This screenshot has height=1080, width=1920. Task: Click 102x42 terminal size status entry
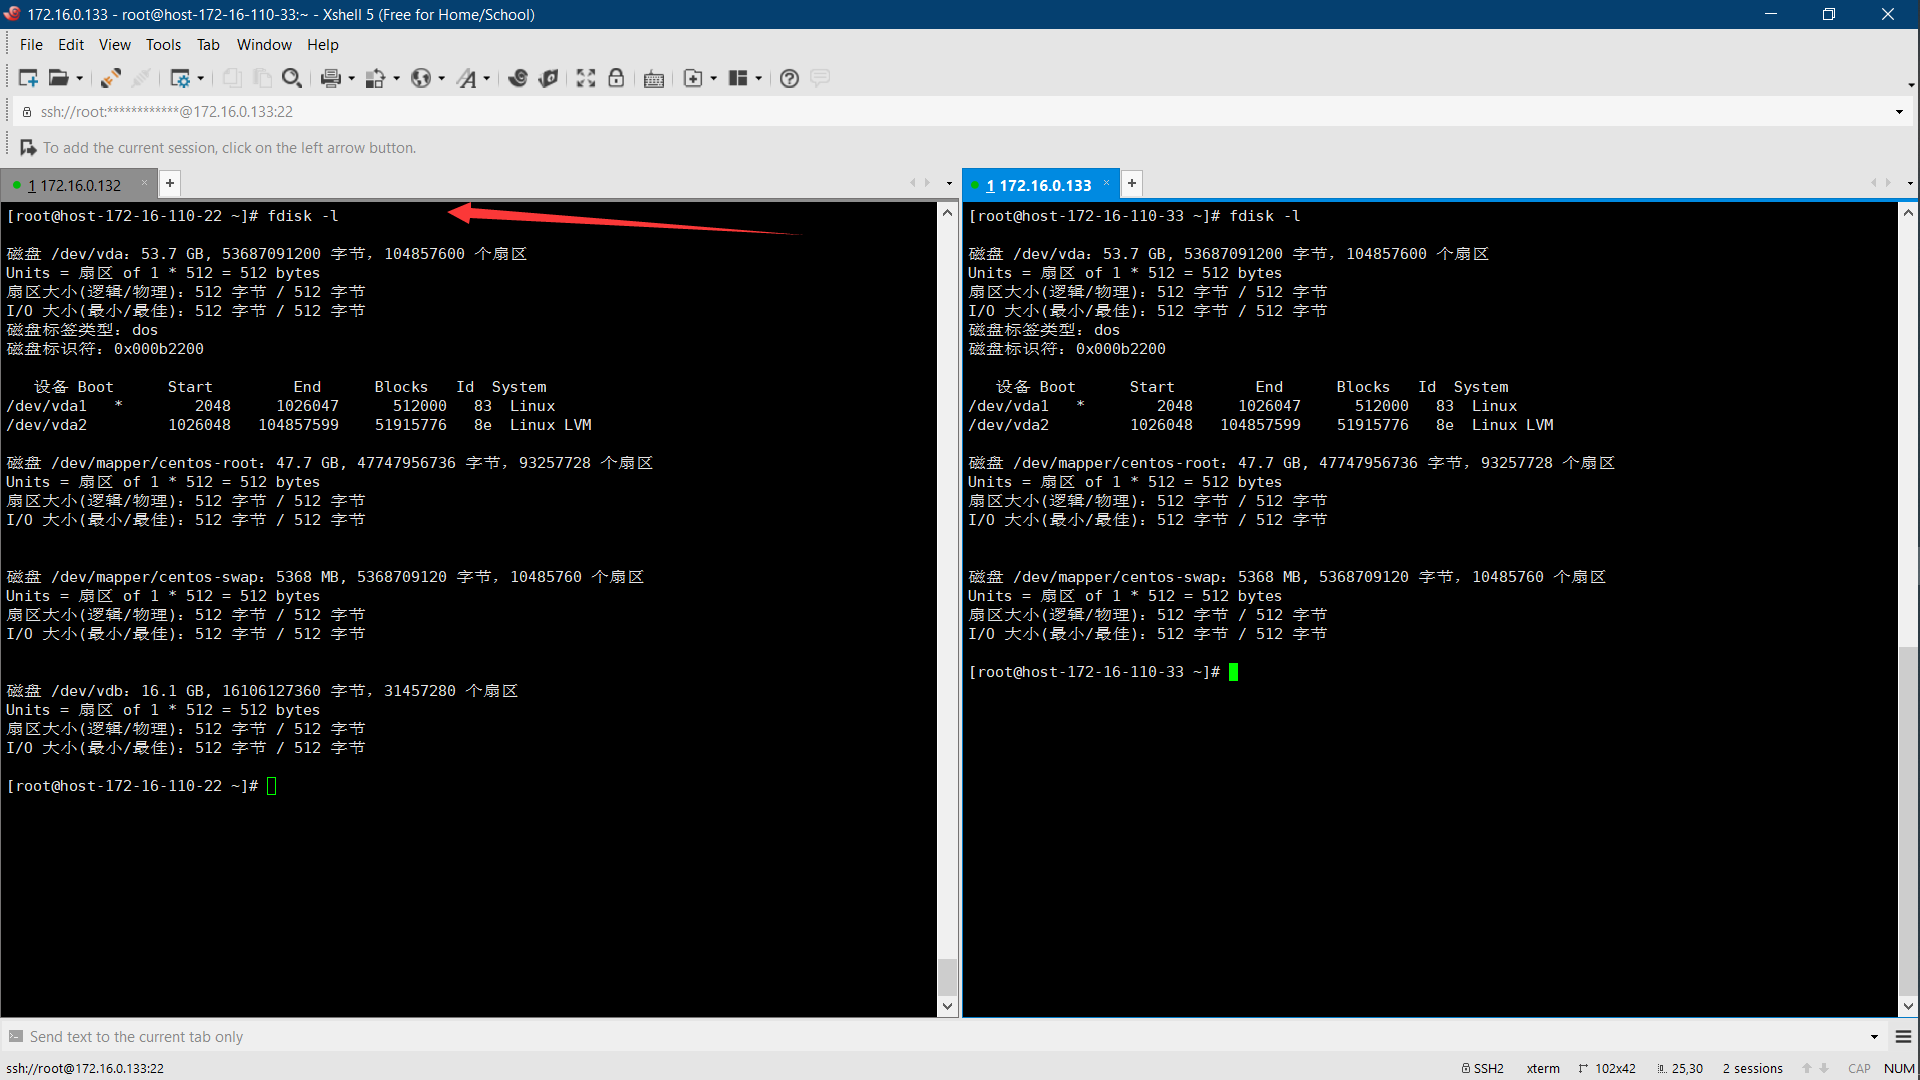pos(1607,1068)
